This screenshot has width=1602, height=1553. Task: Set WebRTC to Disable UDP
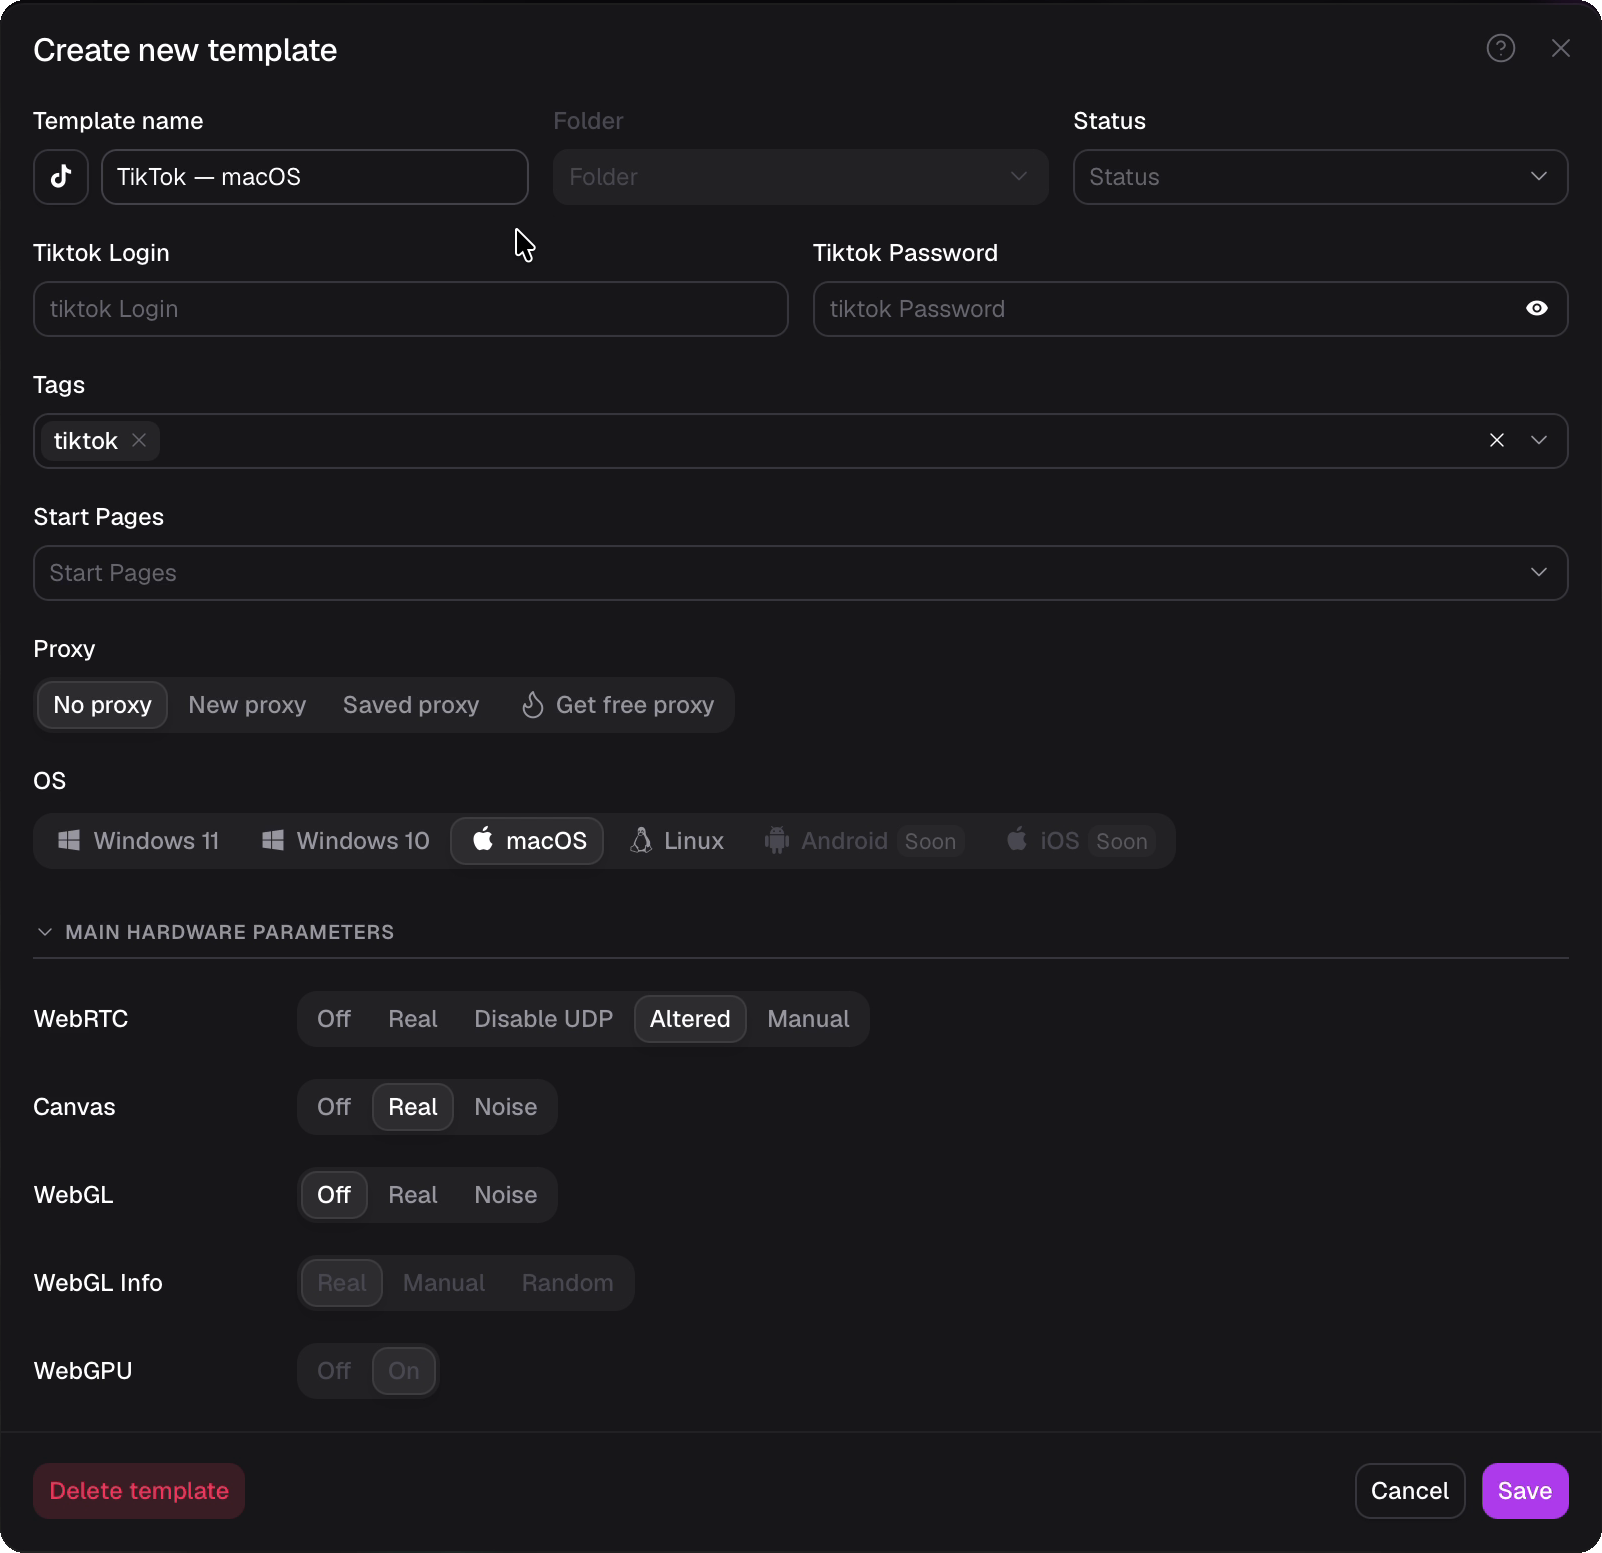coord(543,1019)
